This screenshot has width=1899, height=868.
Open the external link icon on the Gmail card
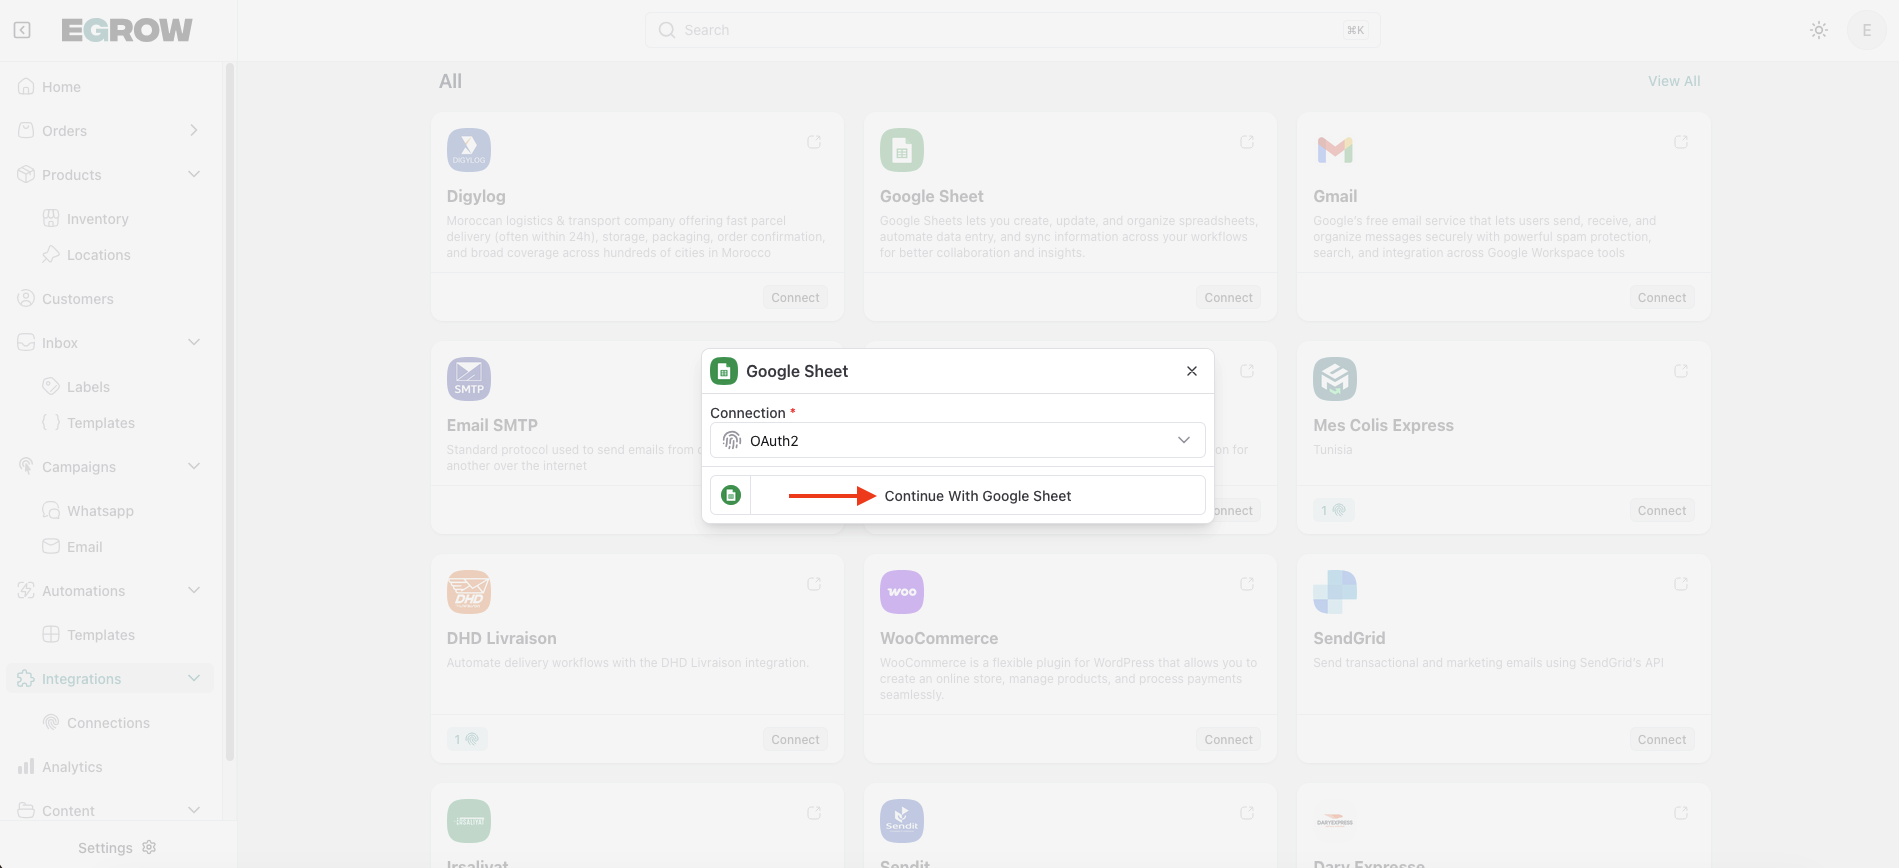[1680, 142]
